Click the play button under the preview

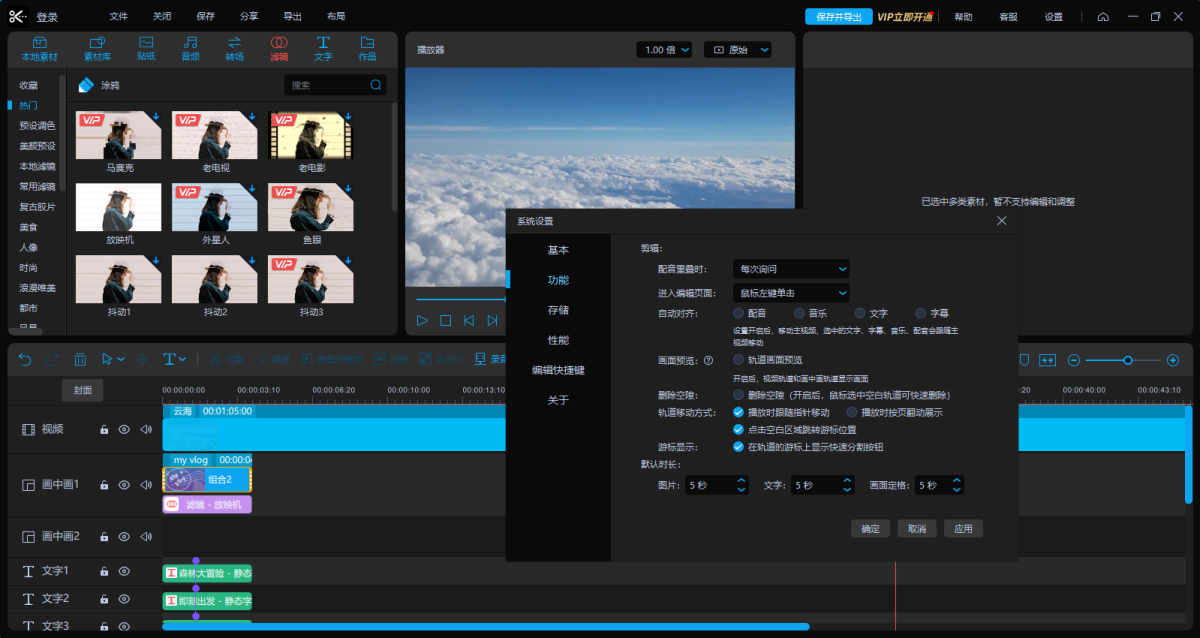(422, 320)
